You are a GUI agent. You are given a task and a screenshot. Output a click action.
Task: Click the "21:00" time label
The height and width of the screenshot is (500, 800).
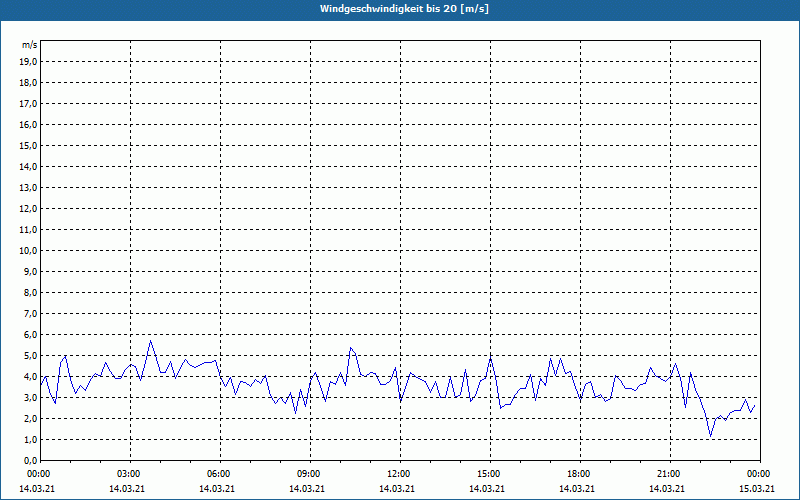point(669,474)
